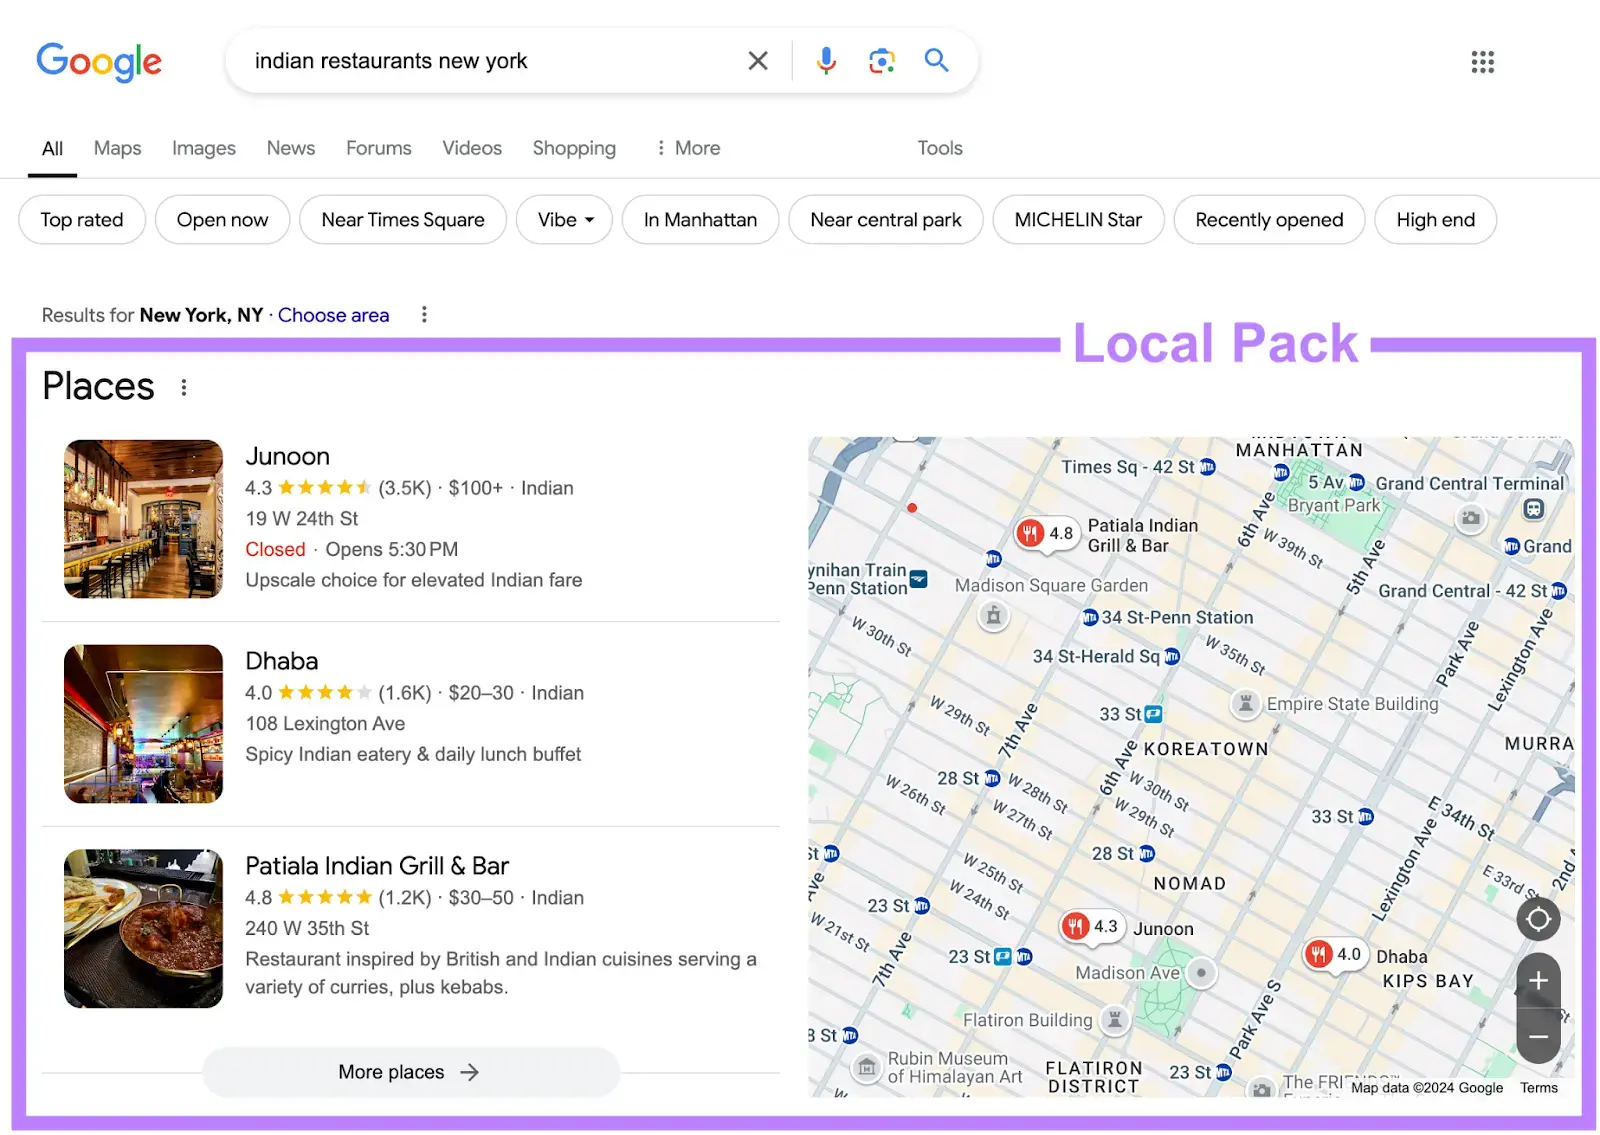
Task: Toggle the Open now filter
Action: pyautogui.click(x=222, y=219)
